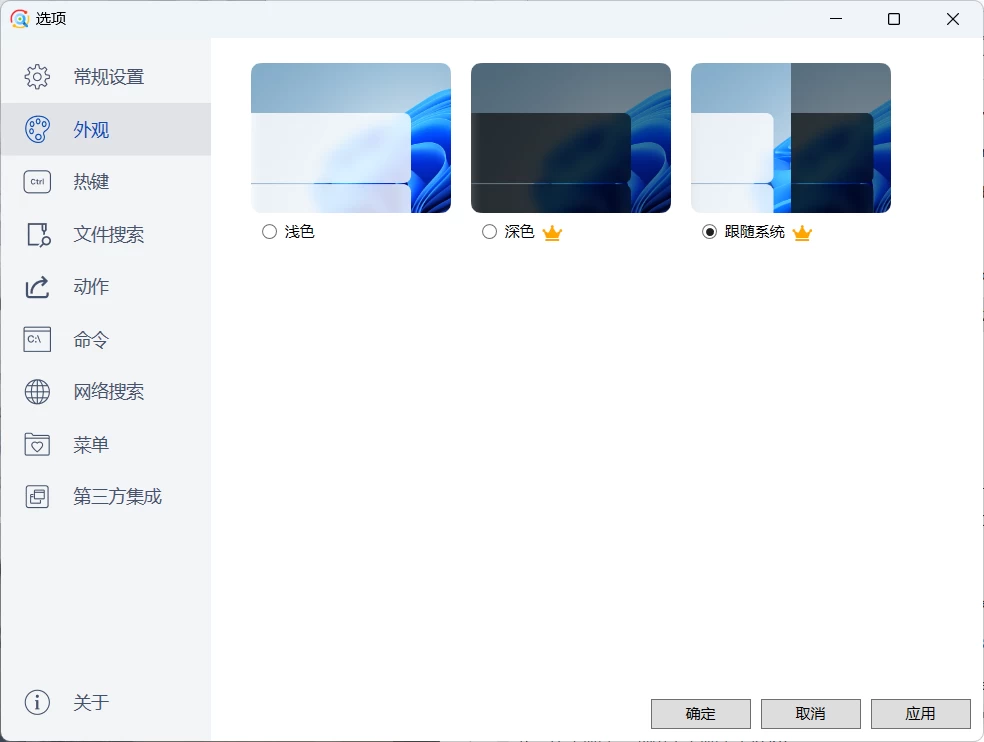Click the globe icon for 网络搜索
Screen dimensions: 984x742
pyautogui.click(x=37, y=392)
